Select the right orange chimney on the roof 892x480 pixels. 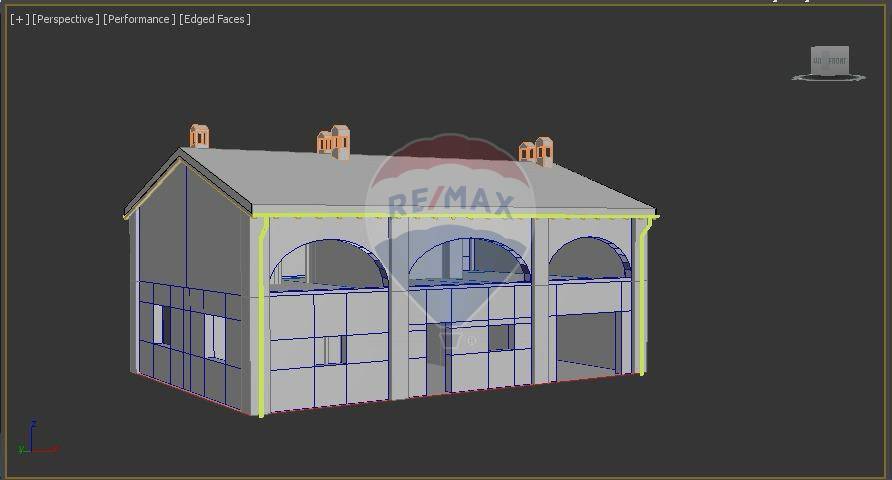pyautogui.click(x=537, y=151)
